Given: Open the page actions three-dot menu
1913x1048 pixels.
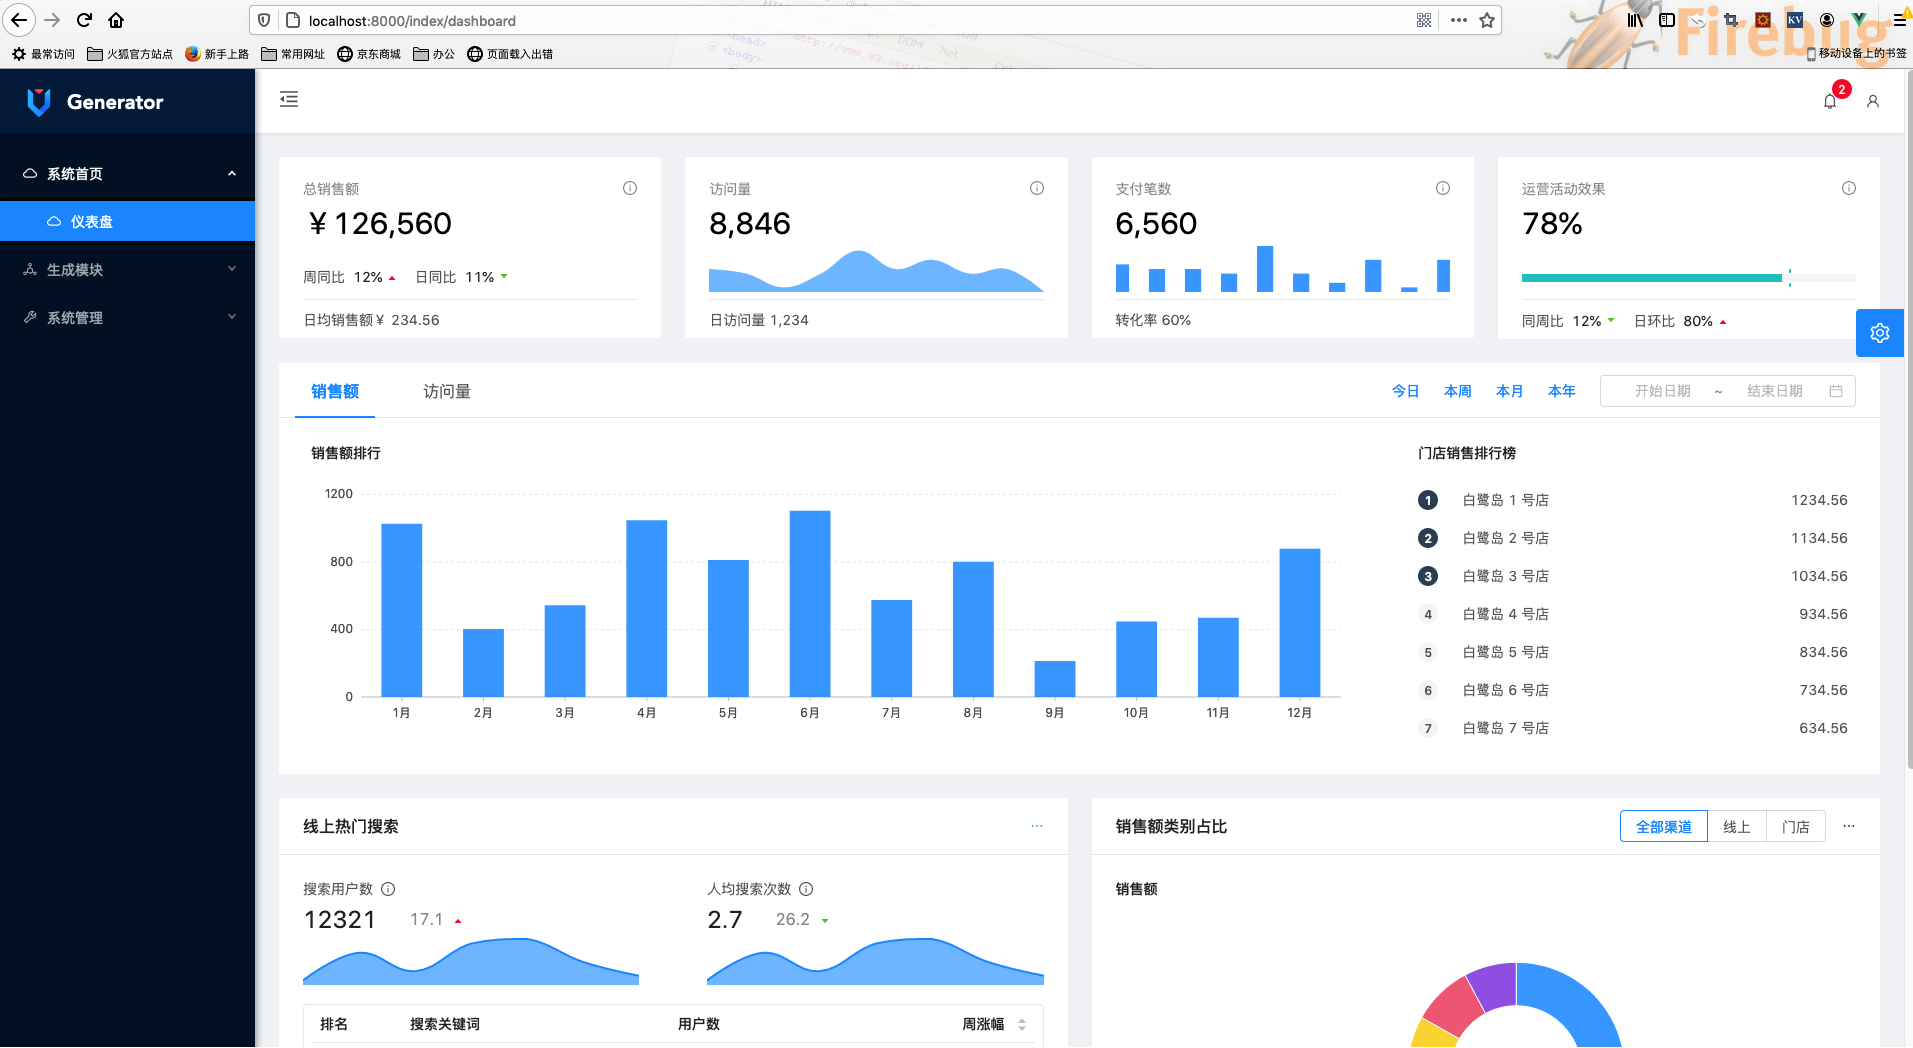Looking at the screenshot, I should [1459, 20].
